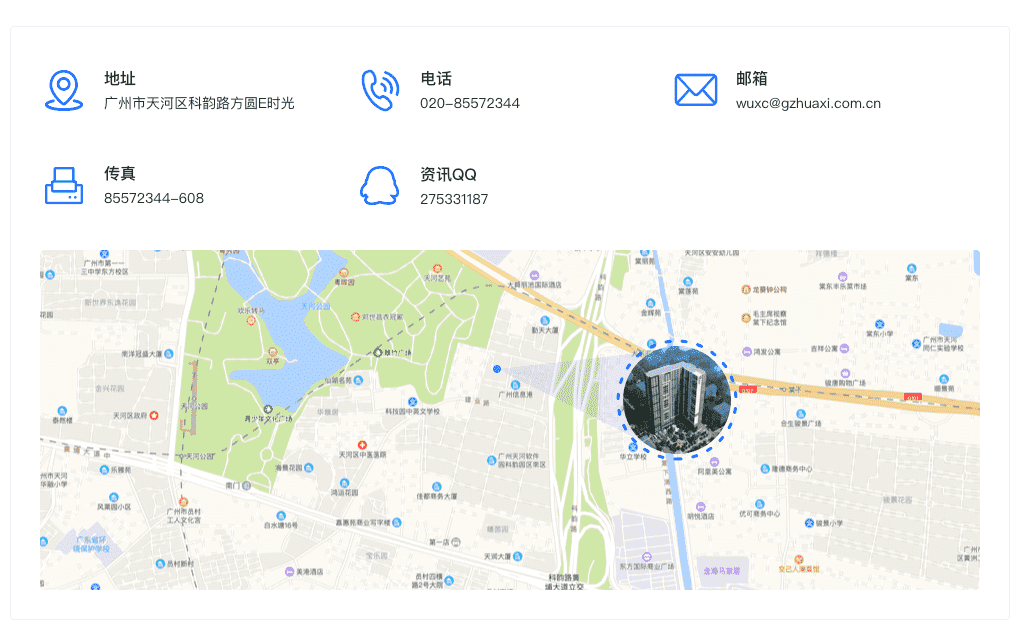Click the fax number 85572344-608
1025x635 pixels.
click(154, 198)
